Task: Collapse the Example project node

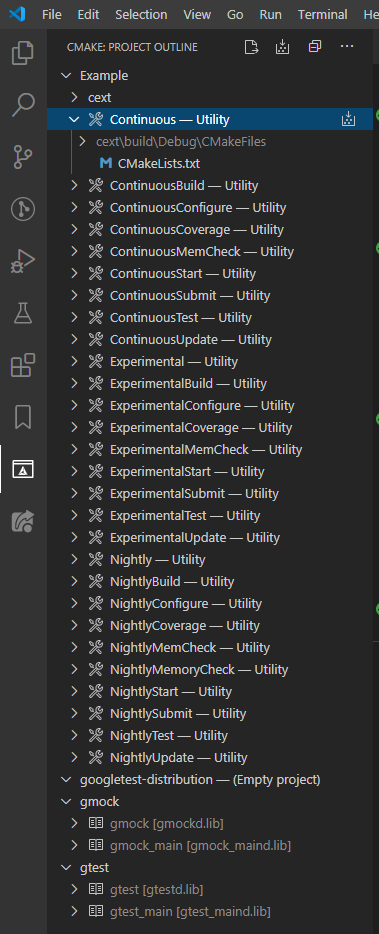Action: [x=66, y=76]
